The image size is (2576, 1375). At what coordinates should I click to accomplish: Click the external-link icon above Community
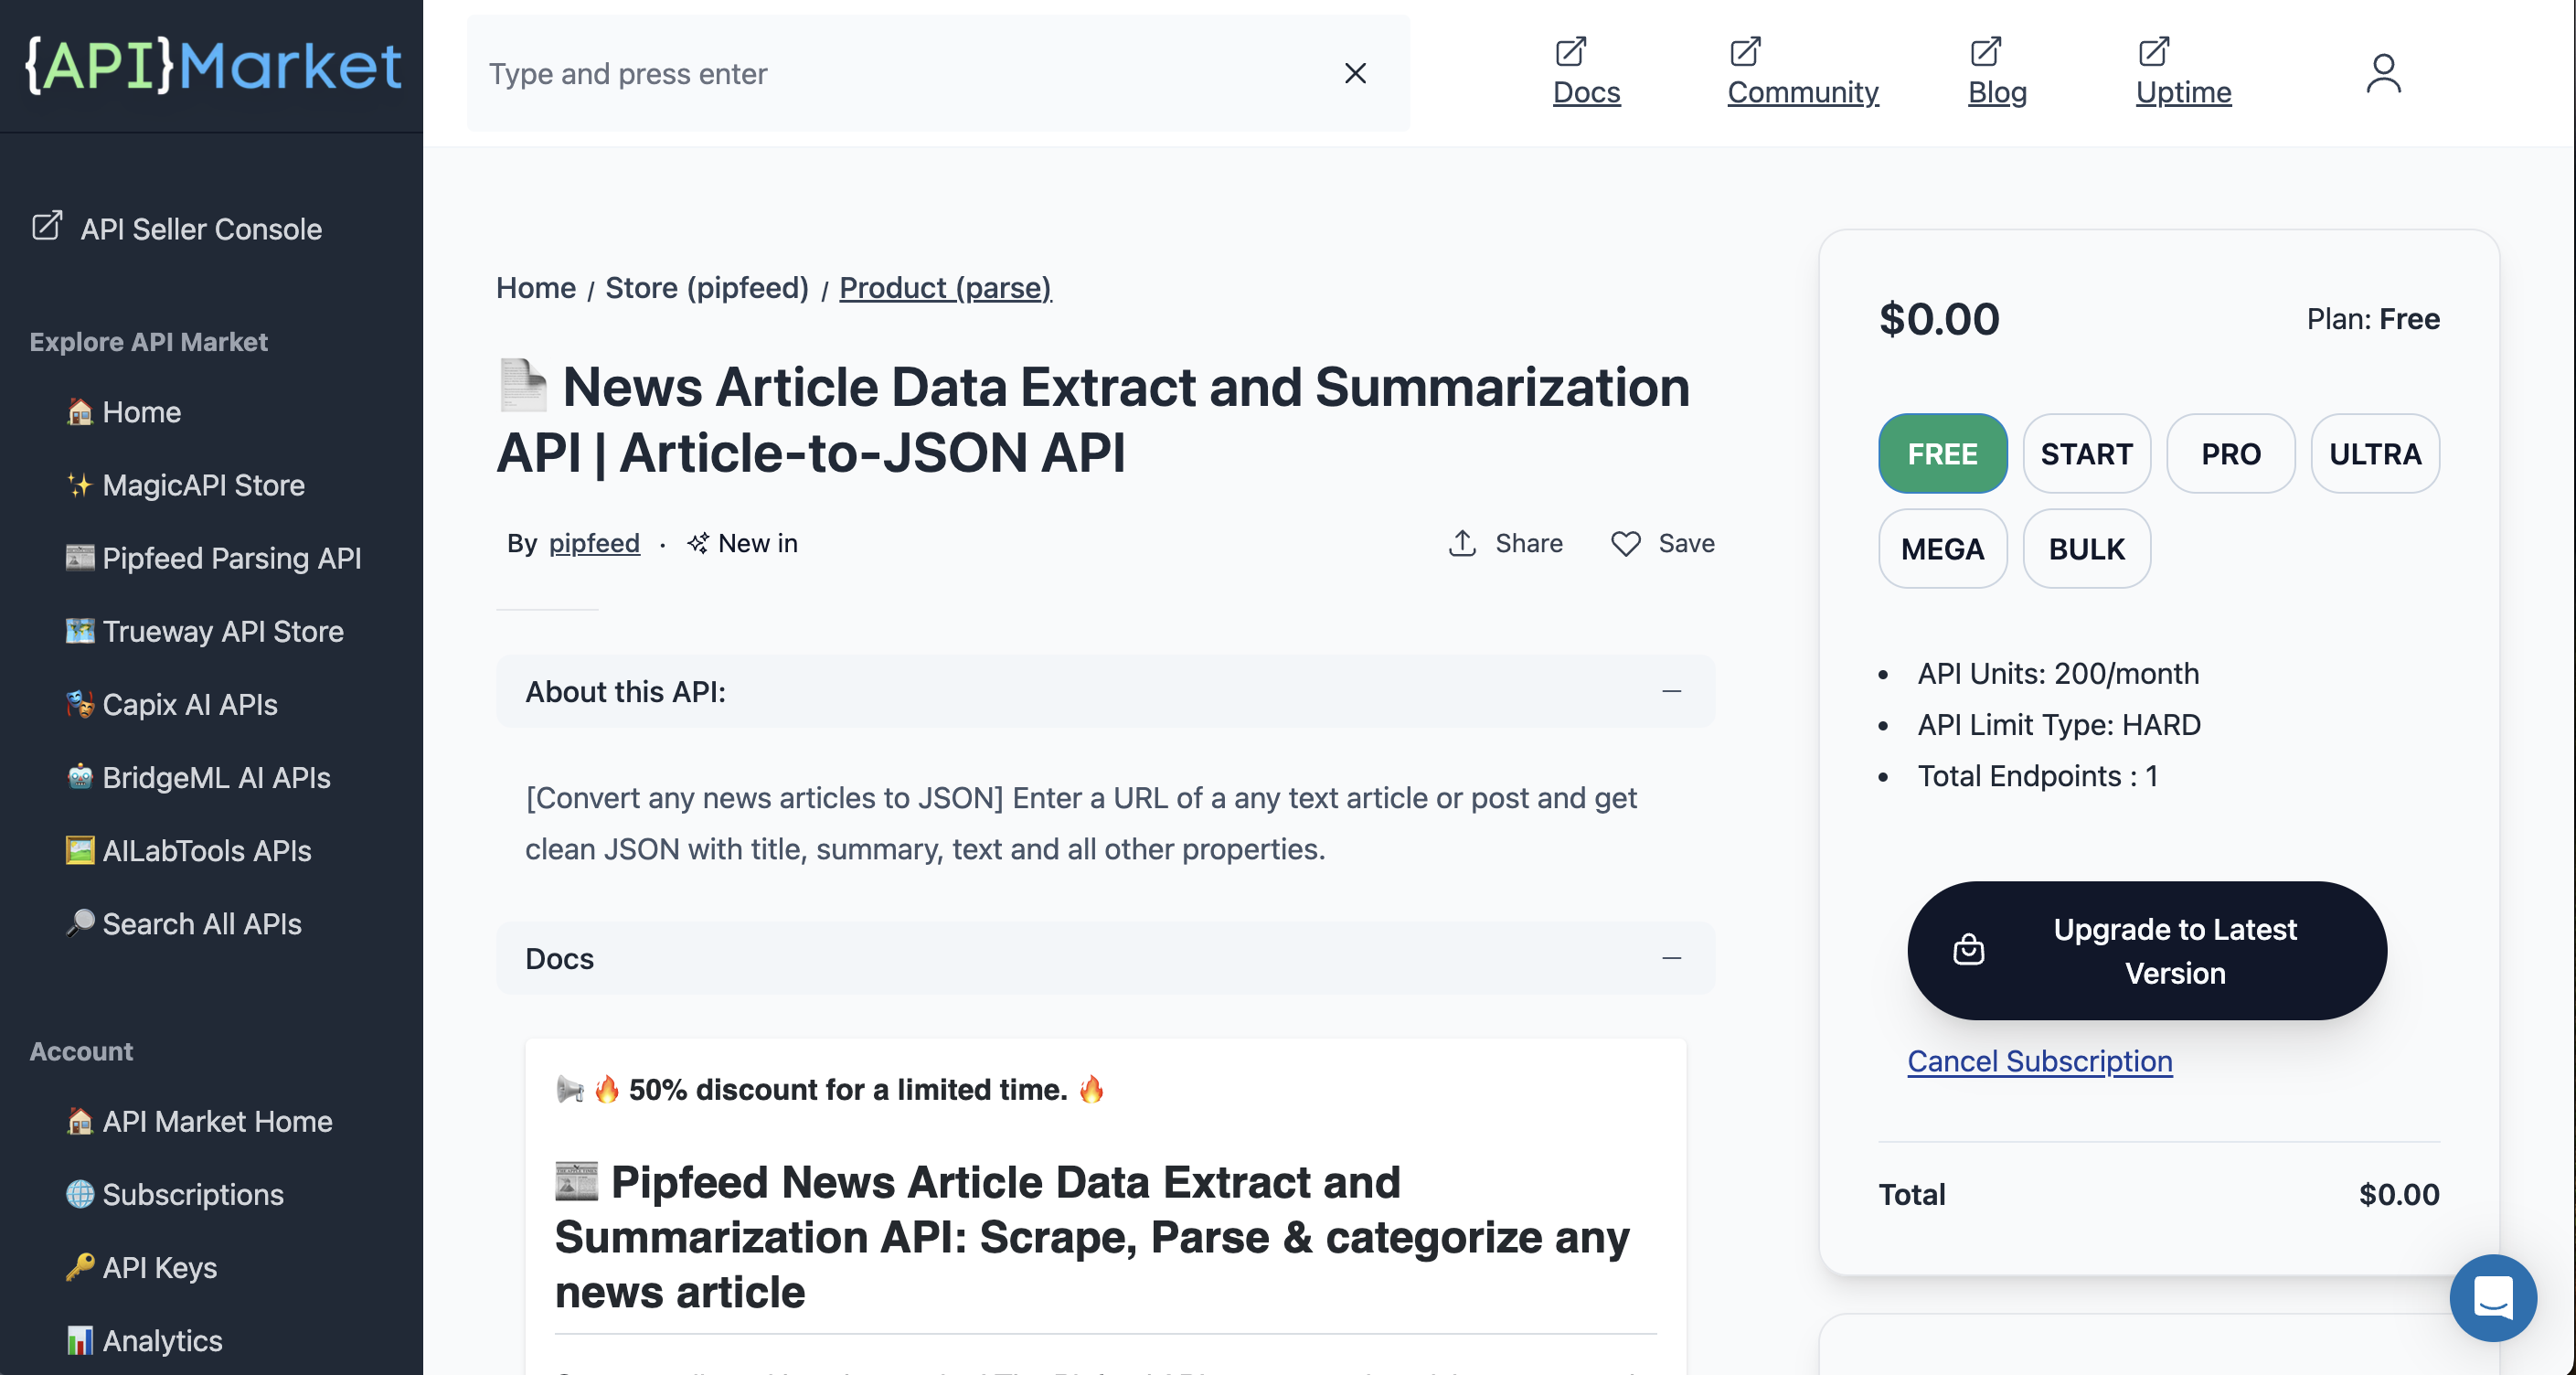click(1745, 50)
